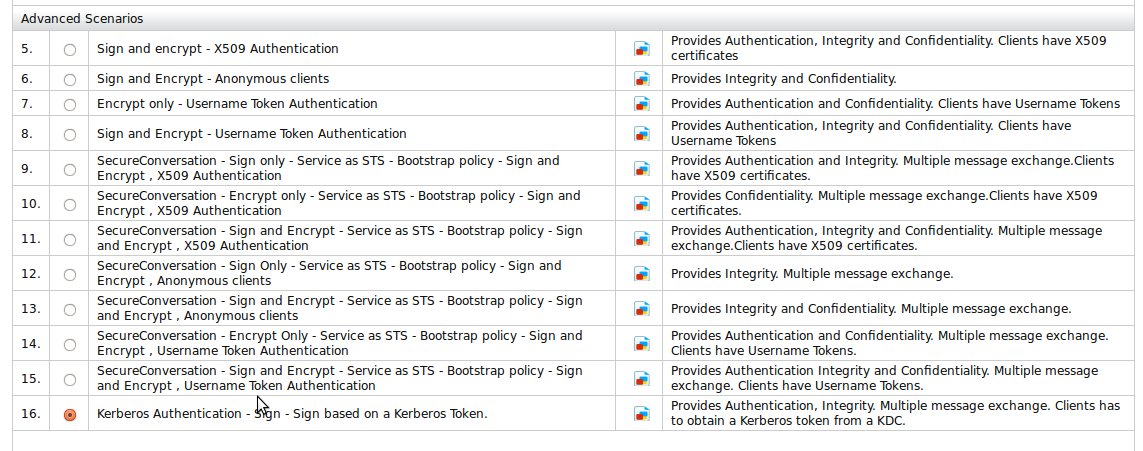View policy icon for Sign and Encrypt Anonymous clients
Screen dimensions: 1143x451
click(642, 79)
